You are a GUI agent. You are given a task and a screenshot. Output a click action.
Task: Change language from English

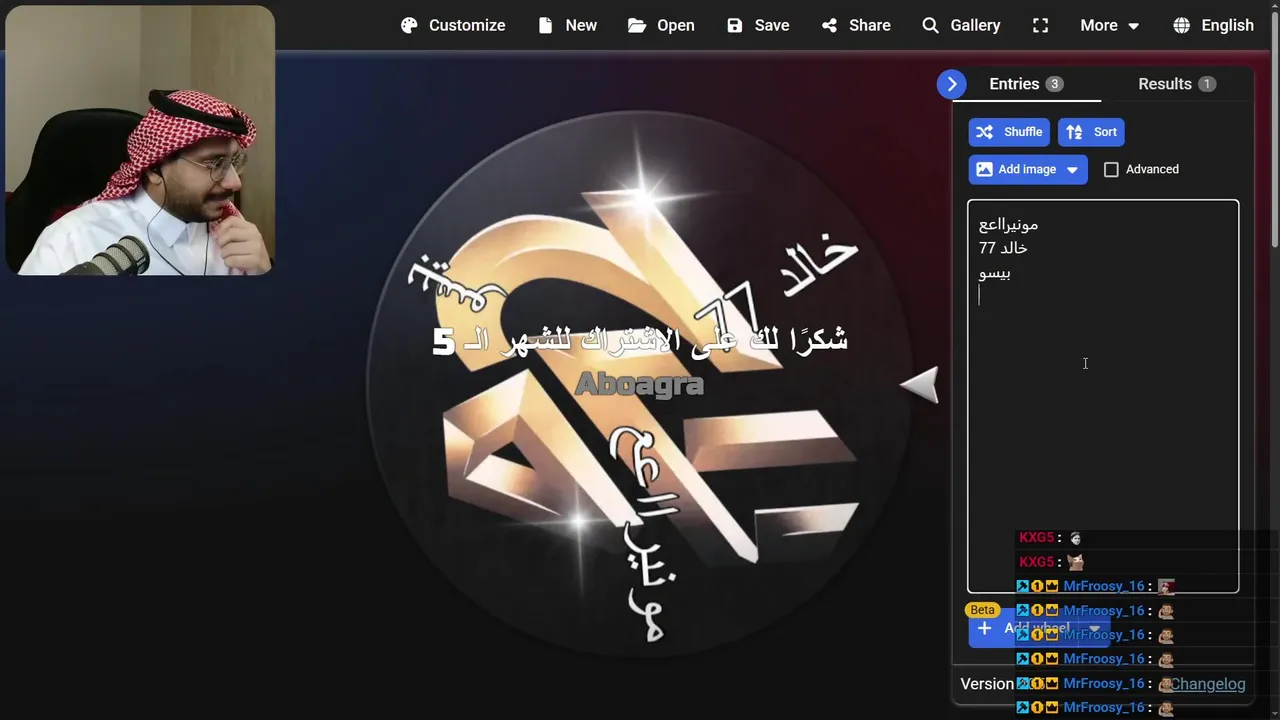1214,25
